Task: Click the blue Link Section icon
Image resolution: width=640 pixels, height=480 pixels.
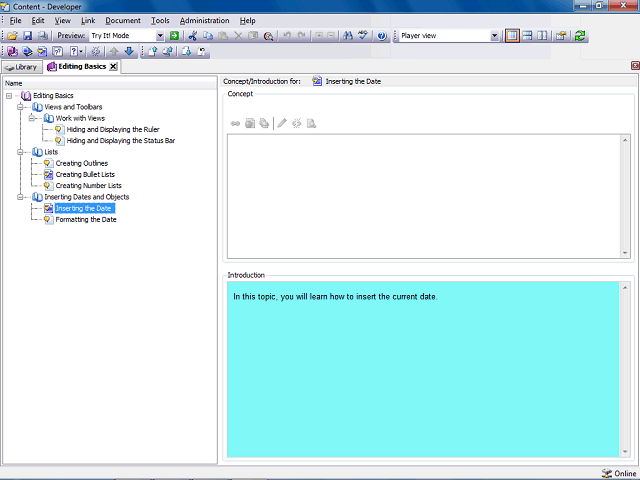Action: click(27, 51)
